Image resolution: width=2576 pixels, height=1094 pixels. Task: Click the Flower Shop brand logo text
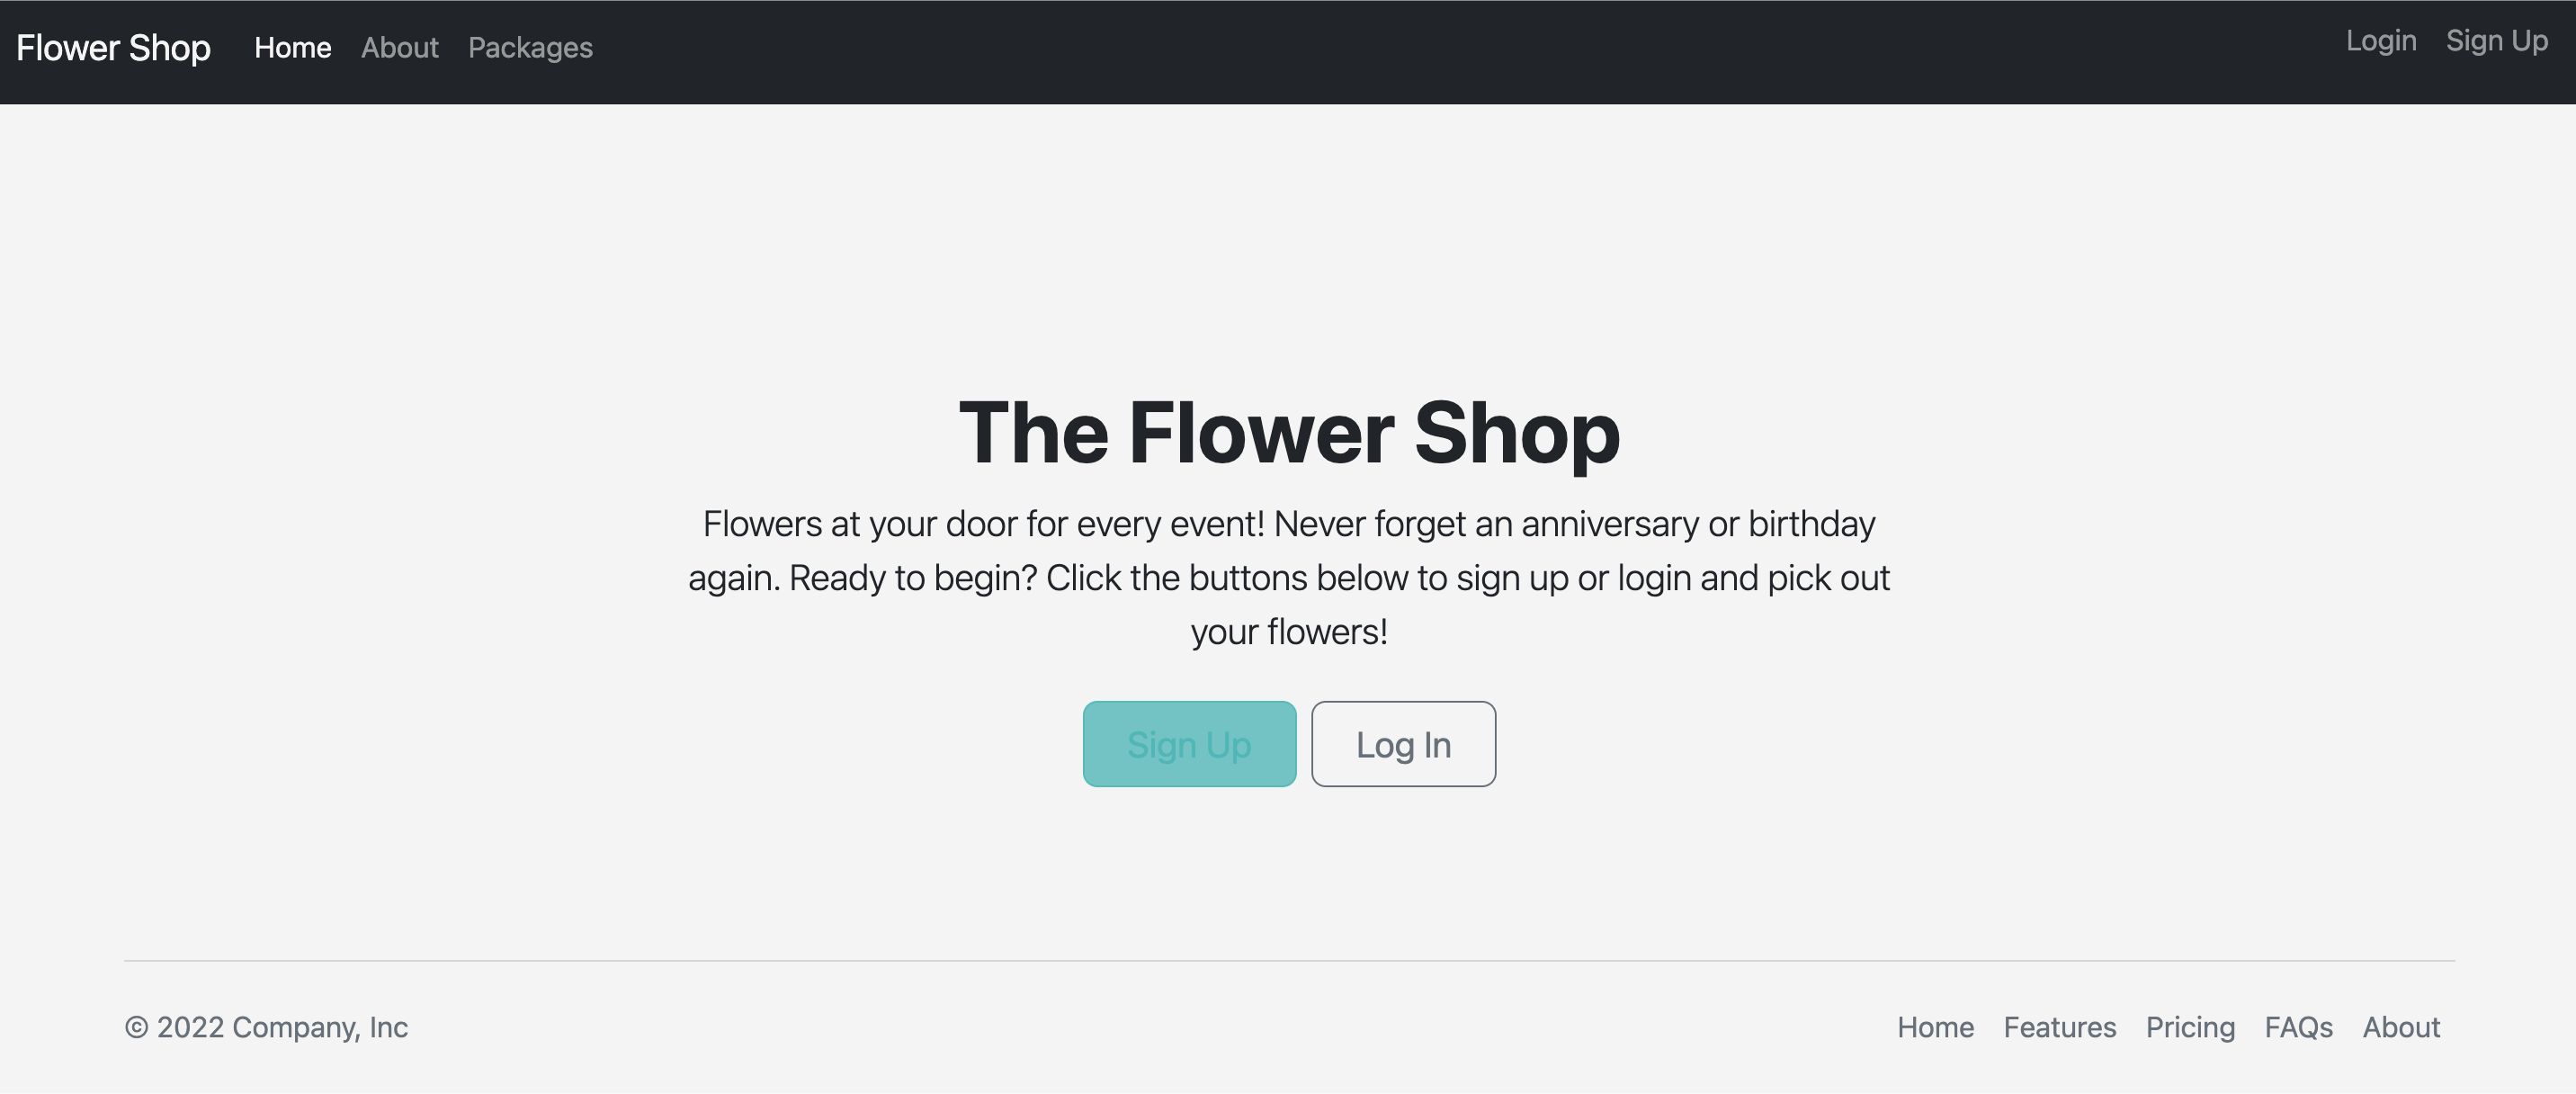tap(113, 48)
